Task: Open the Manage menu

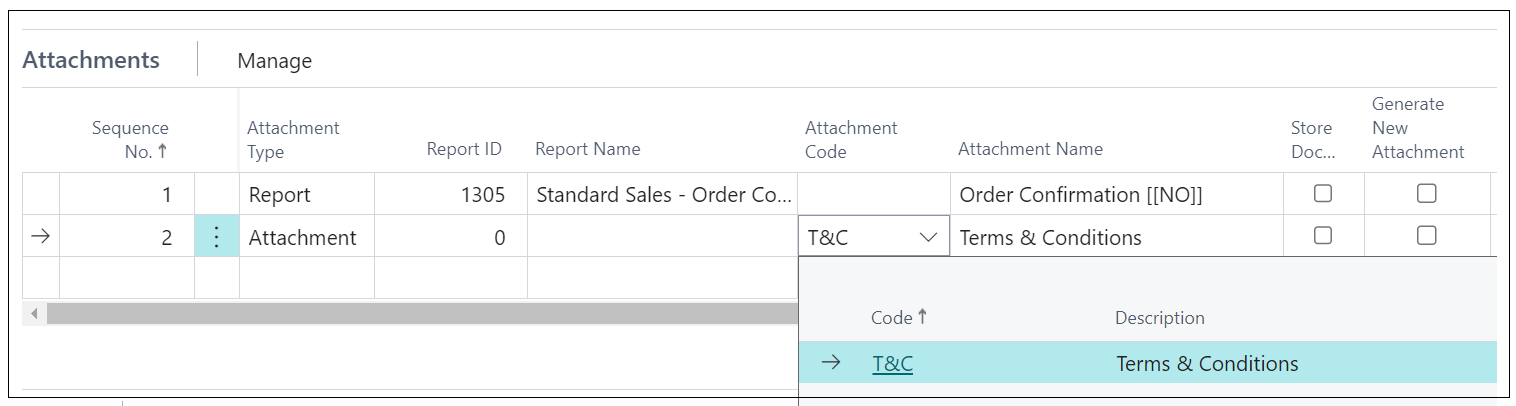Action: point(275,61)
